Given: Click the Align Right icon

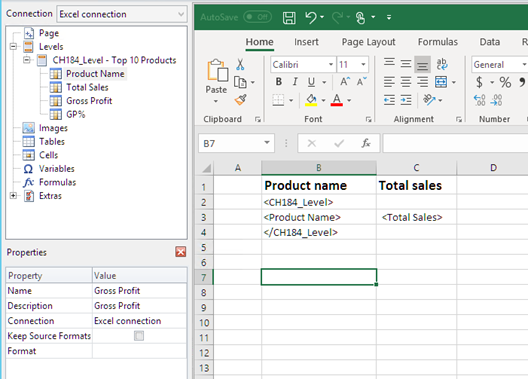Looking at the screenshot, I should [x=422, y=82].
